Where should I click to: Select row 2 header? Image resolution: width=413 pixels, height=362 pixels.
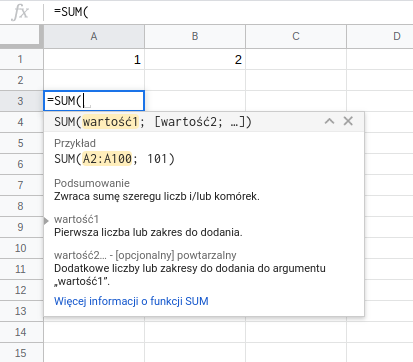click(21, 80)
